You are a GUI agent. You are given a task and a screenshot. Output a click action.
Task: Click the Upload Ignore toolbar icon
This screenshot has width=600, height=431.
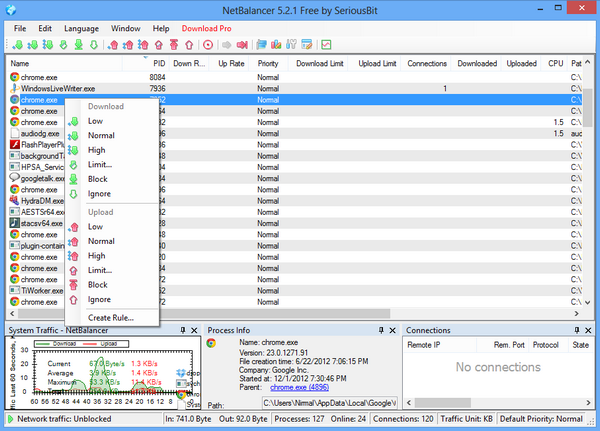pyautogui.click(x=189, y=45)
